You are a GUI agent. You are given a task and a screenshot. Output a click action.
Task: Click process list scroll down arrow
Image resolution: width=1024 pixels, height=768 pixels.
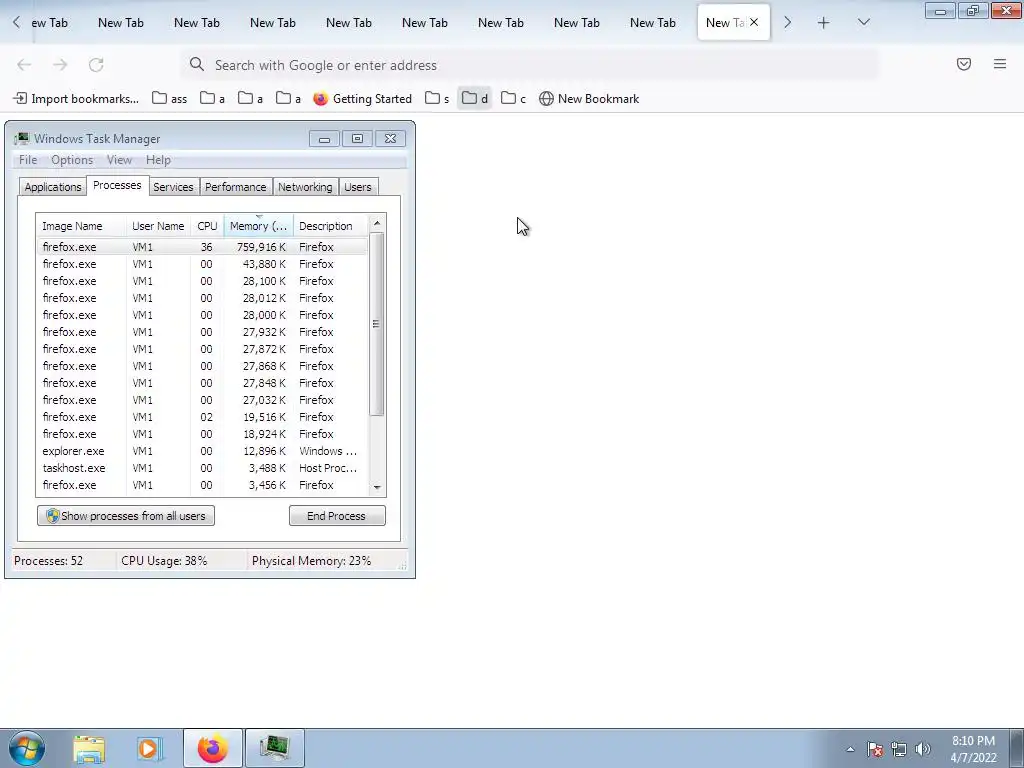click(x=377, y=488)
